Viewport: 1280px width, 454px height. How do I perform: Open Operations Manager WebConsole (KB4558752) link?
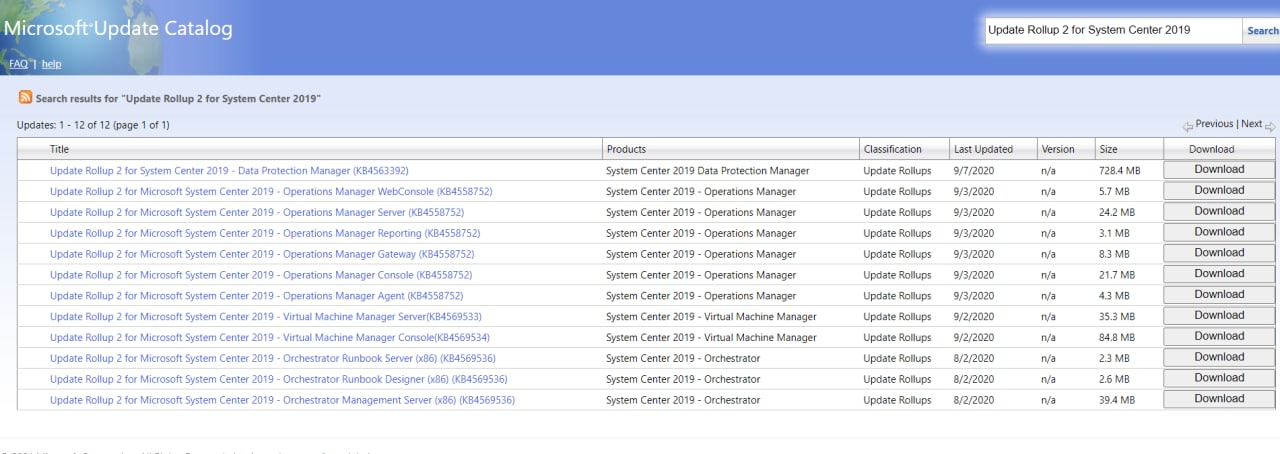point(271,192)
